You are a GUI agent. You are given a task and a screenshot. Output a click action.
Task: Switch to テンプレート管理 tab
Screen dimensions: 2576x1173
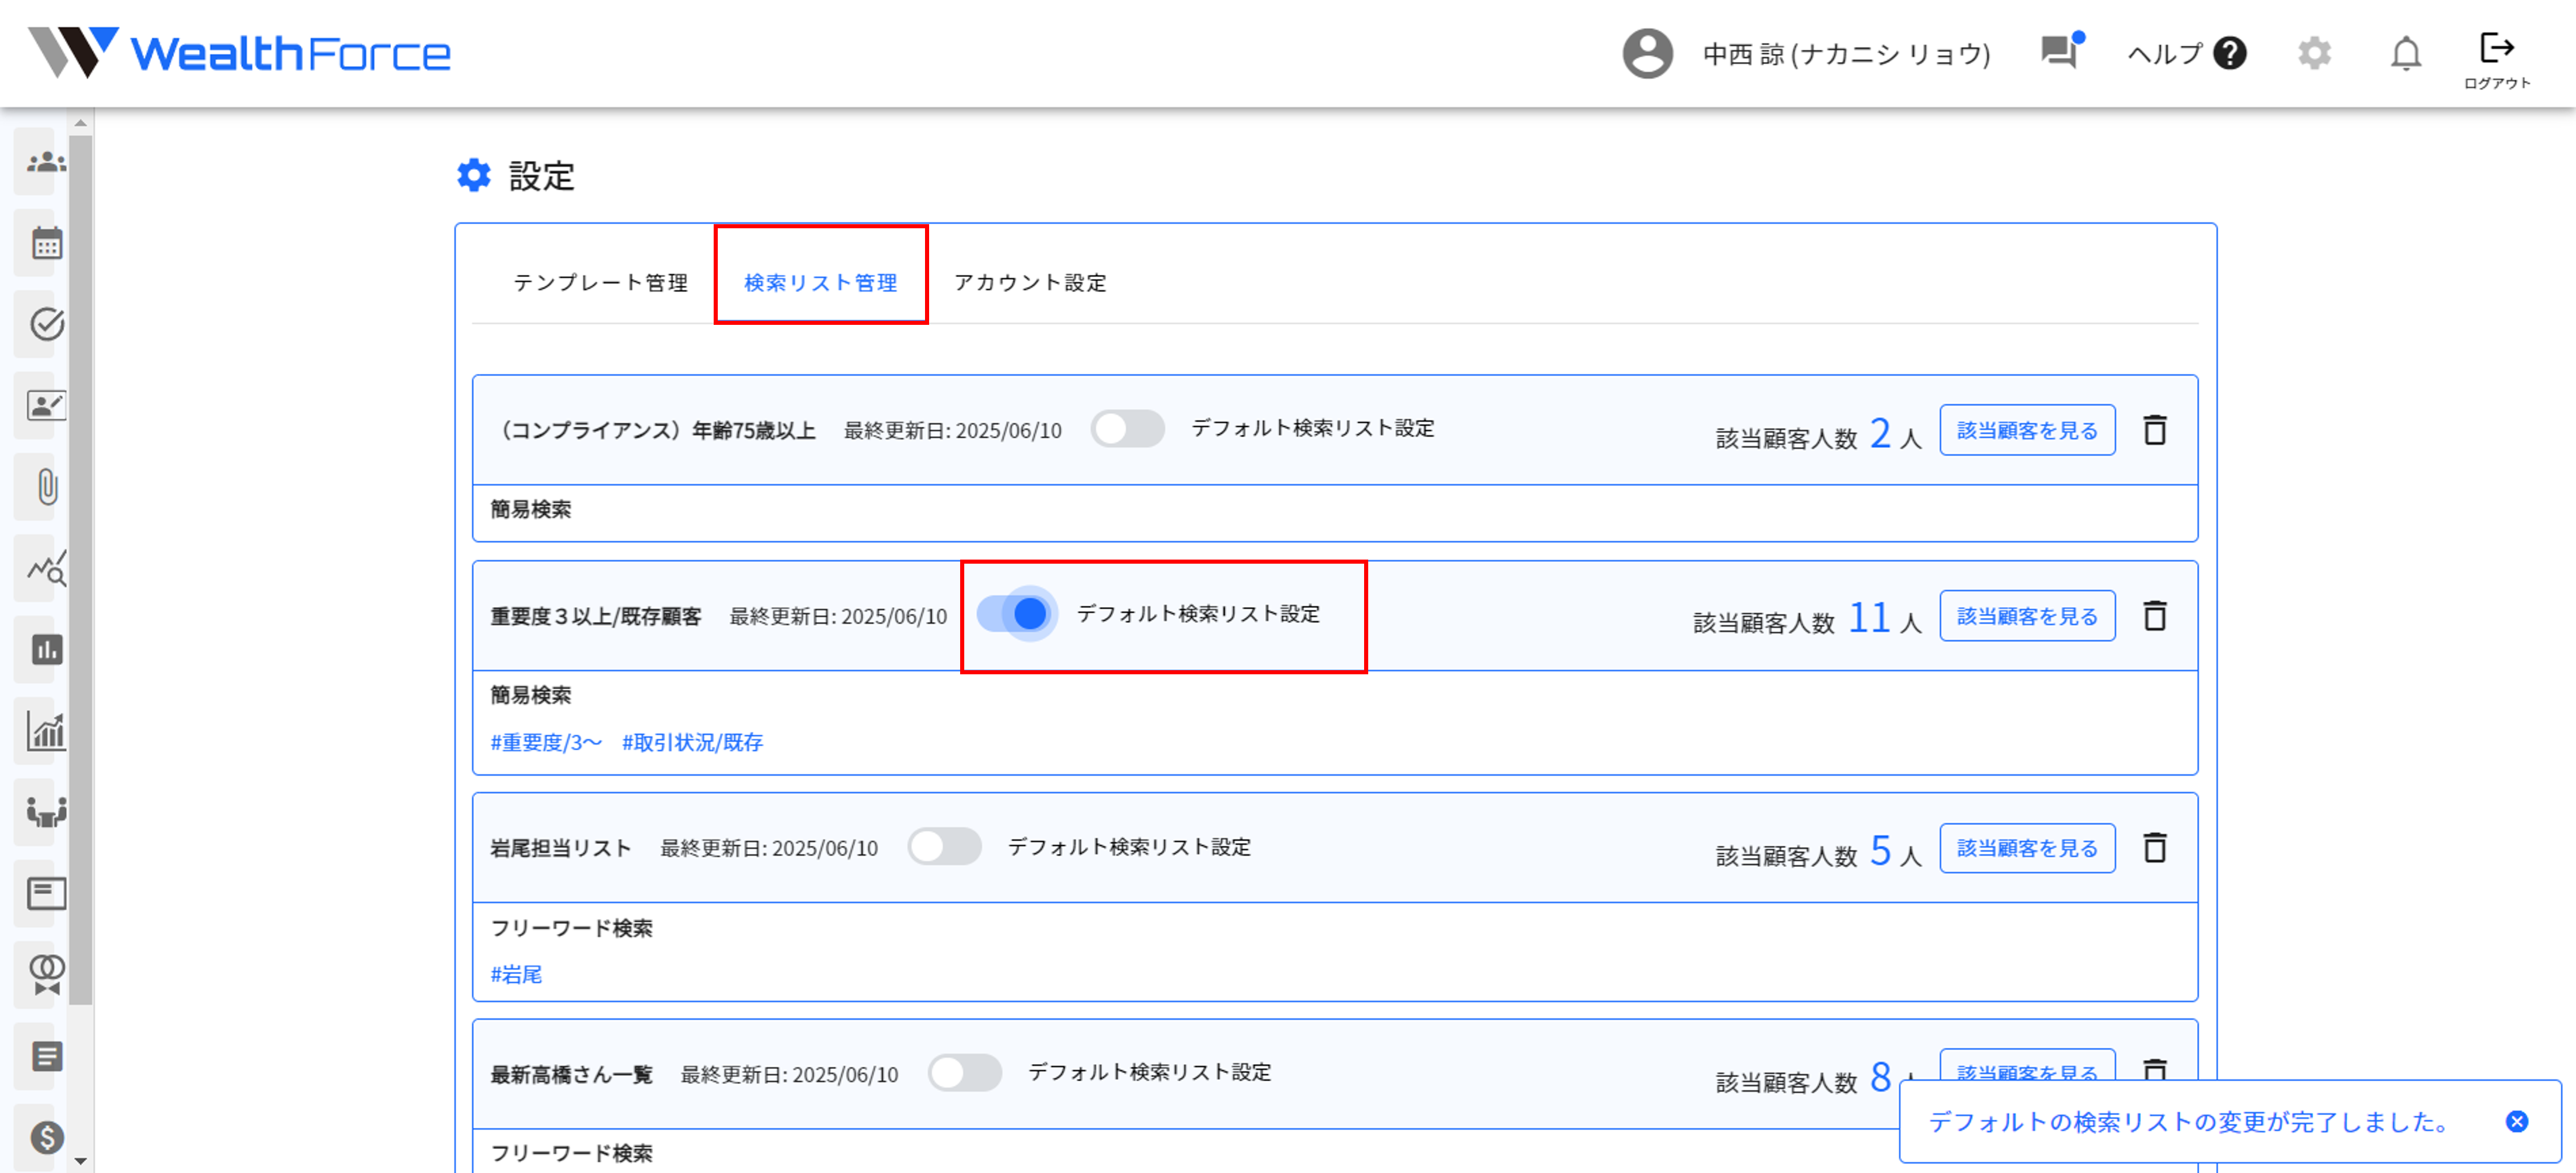600,283
